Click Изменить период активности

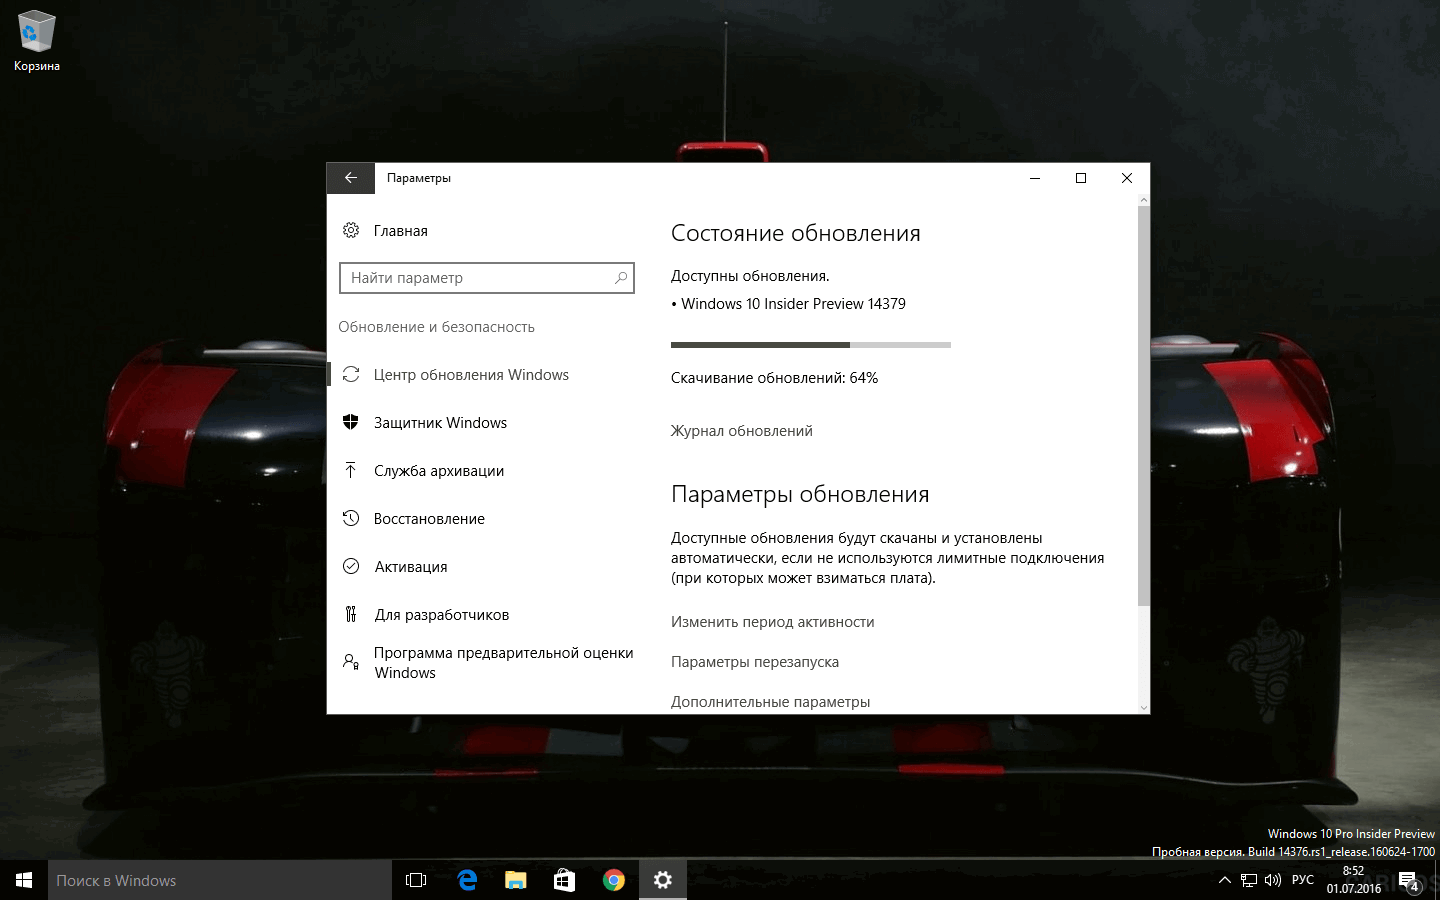click(772, 622)
